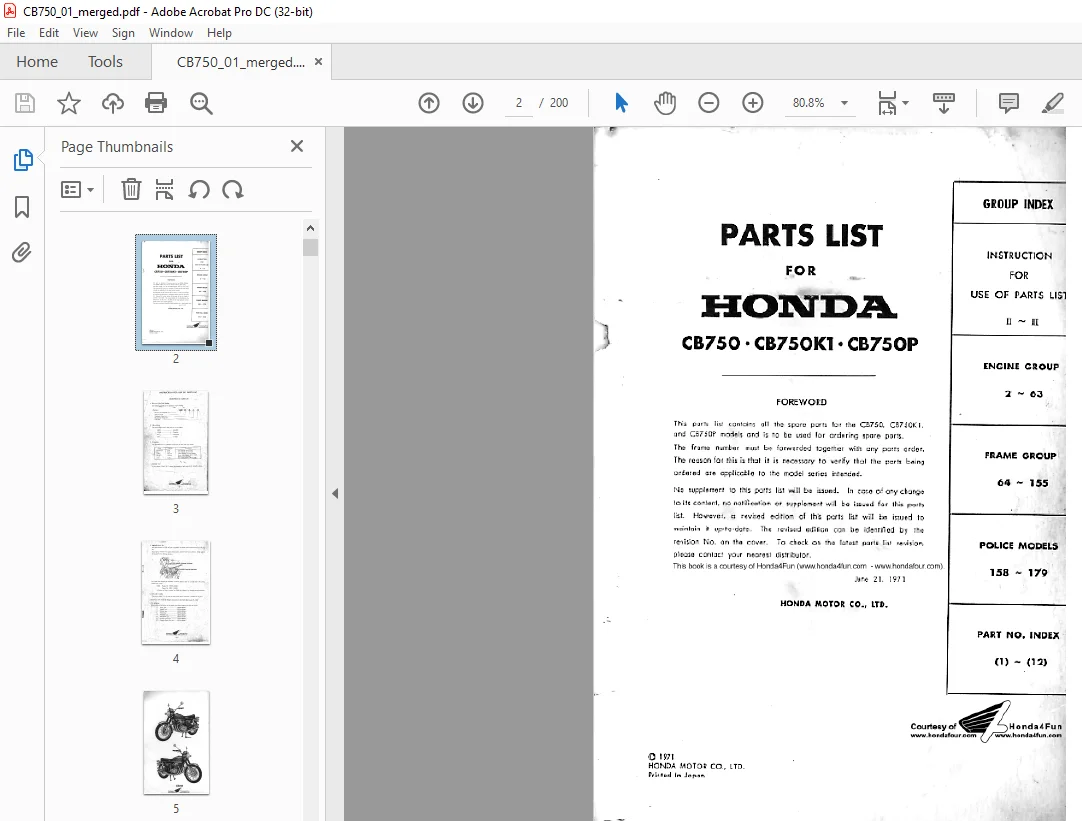Select page 3 thumbnail
1082x821 pixels.
[x=176, y=442]
